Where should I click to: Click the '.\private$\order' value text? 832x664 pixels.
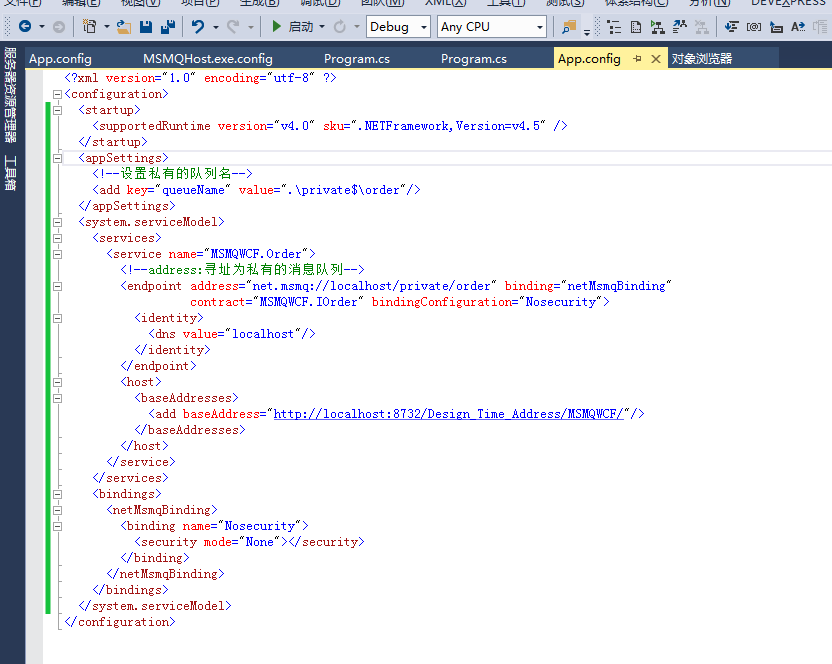(343, 190)
